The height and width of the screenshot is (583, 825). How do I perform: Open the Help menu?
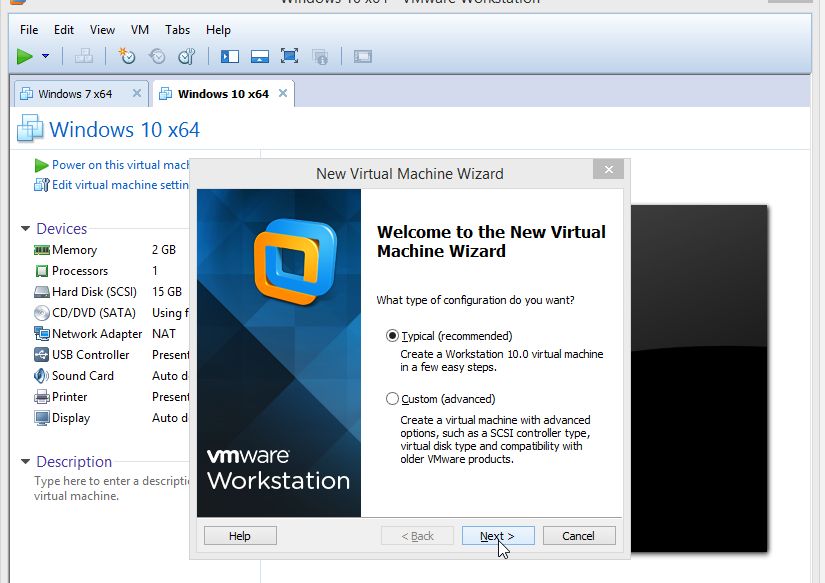click(x=218, y=30)
